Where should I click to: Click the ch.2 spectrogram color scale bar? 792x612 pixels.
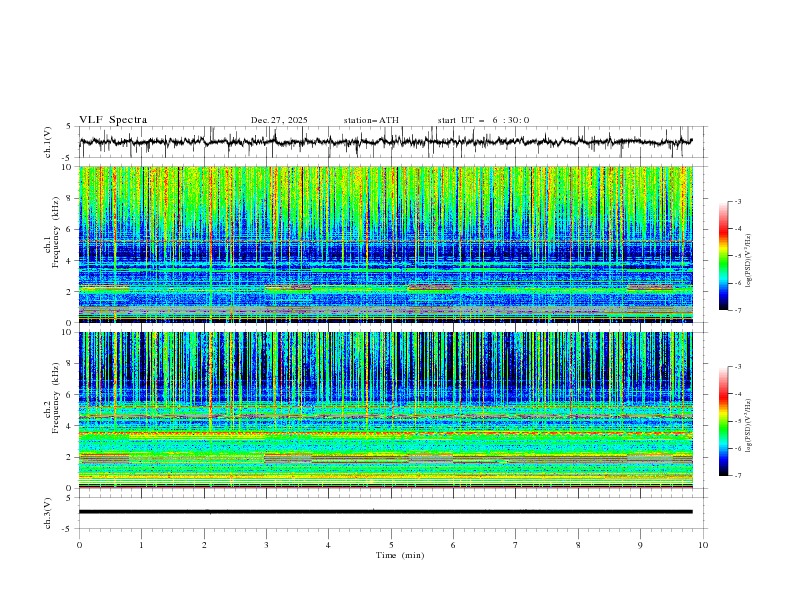(x=723, y=421)
